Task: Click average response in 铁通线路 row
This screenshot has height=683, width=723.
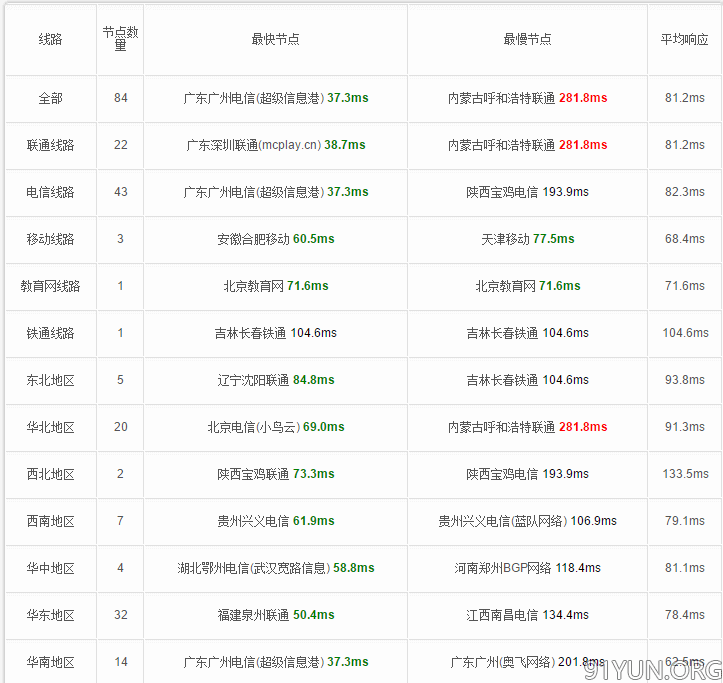Action: coord(685,333)
